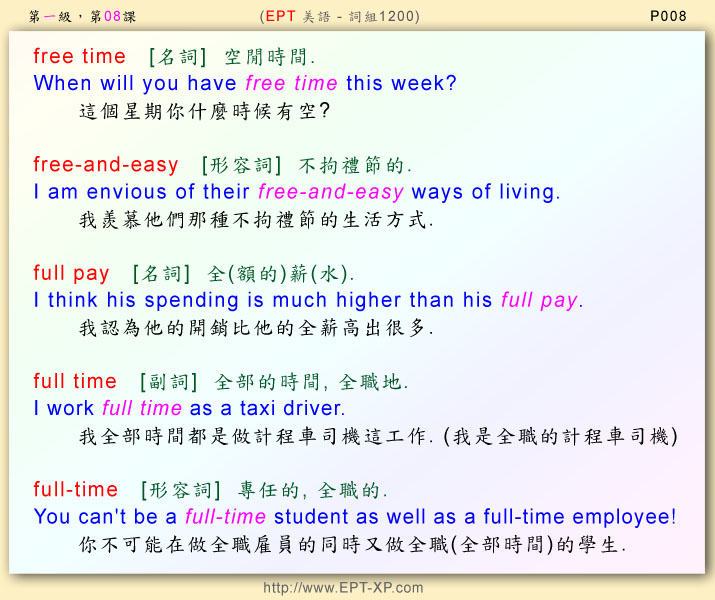Image resolution: width=715 pixels, height=600 pixels.
Task: Click the http://www.EPT-XP.com URL at bottom
Action: click(x=343, y=588)
